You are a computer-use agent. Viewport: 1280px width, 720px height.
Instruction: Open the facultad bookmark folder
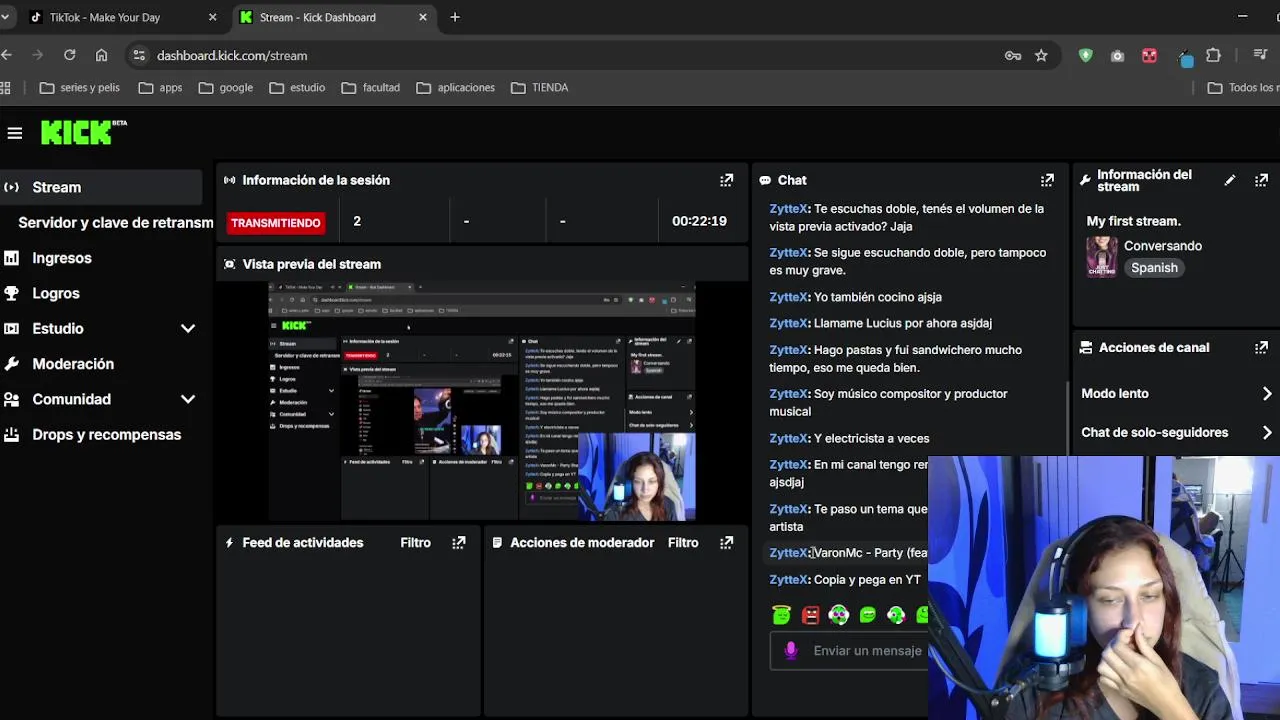tap(370, 87)
